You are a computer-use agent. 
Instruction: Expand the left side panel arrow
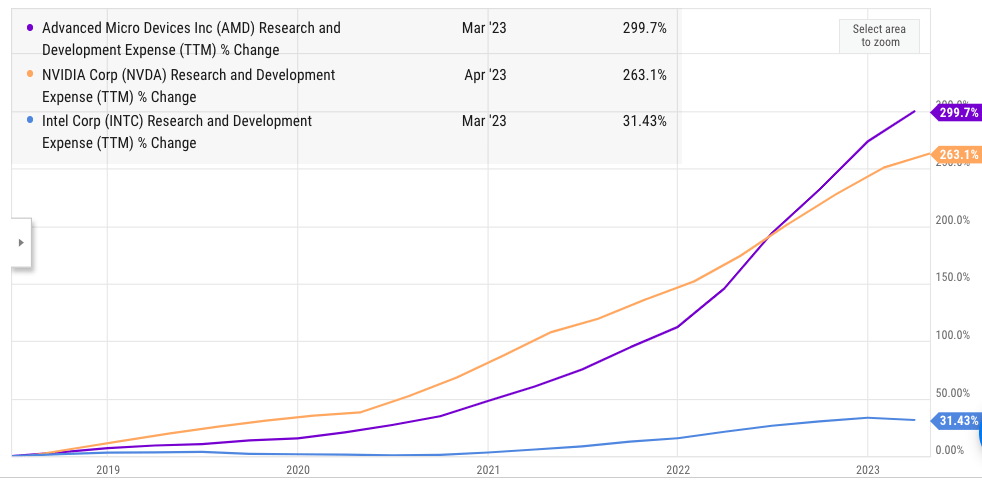click(x=21, y=242)
